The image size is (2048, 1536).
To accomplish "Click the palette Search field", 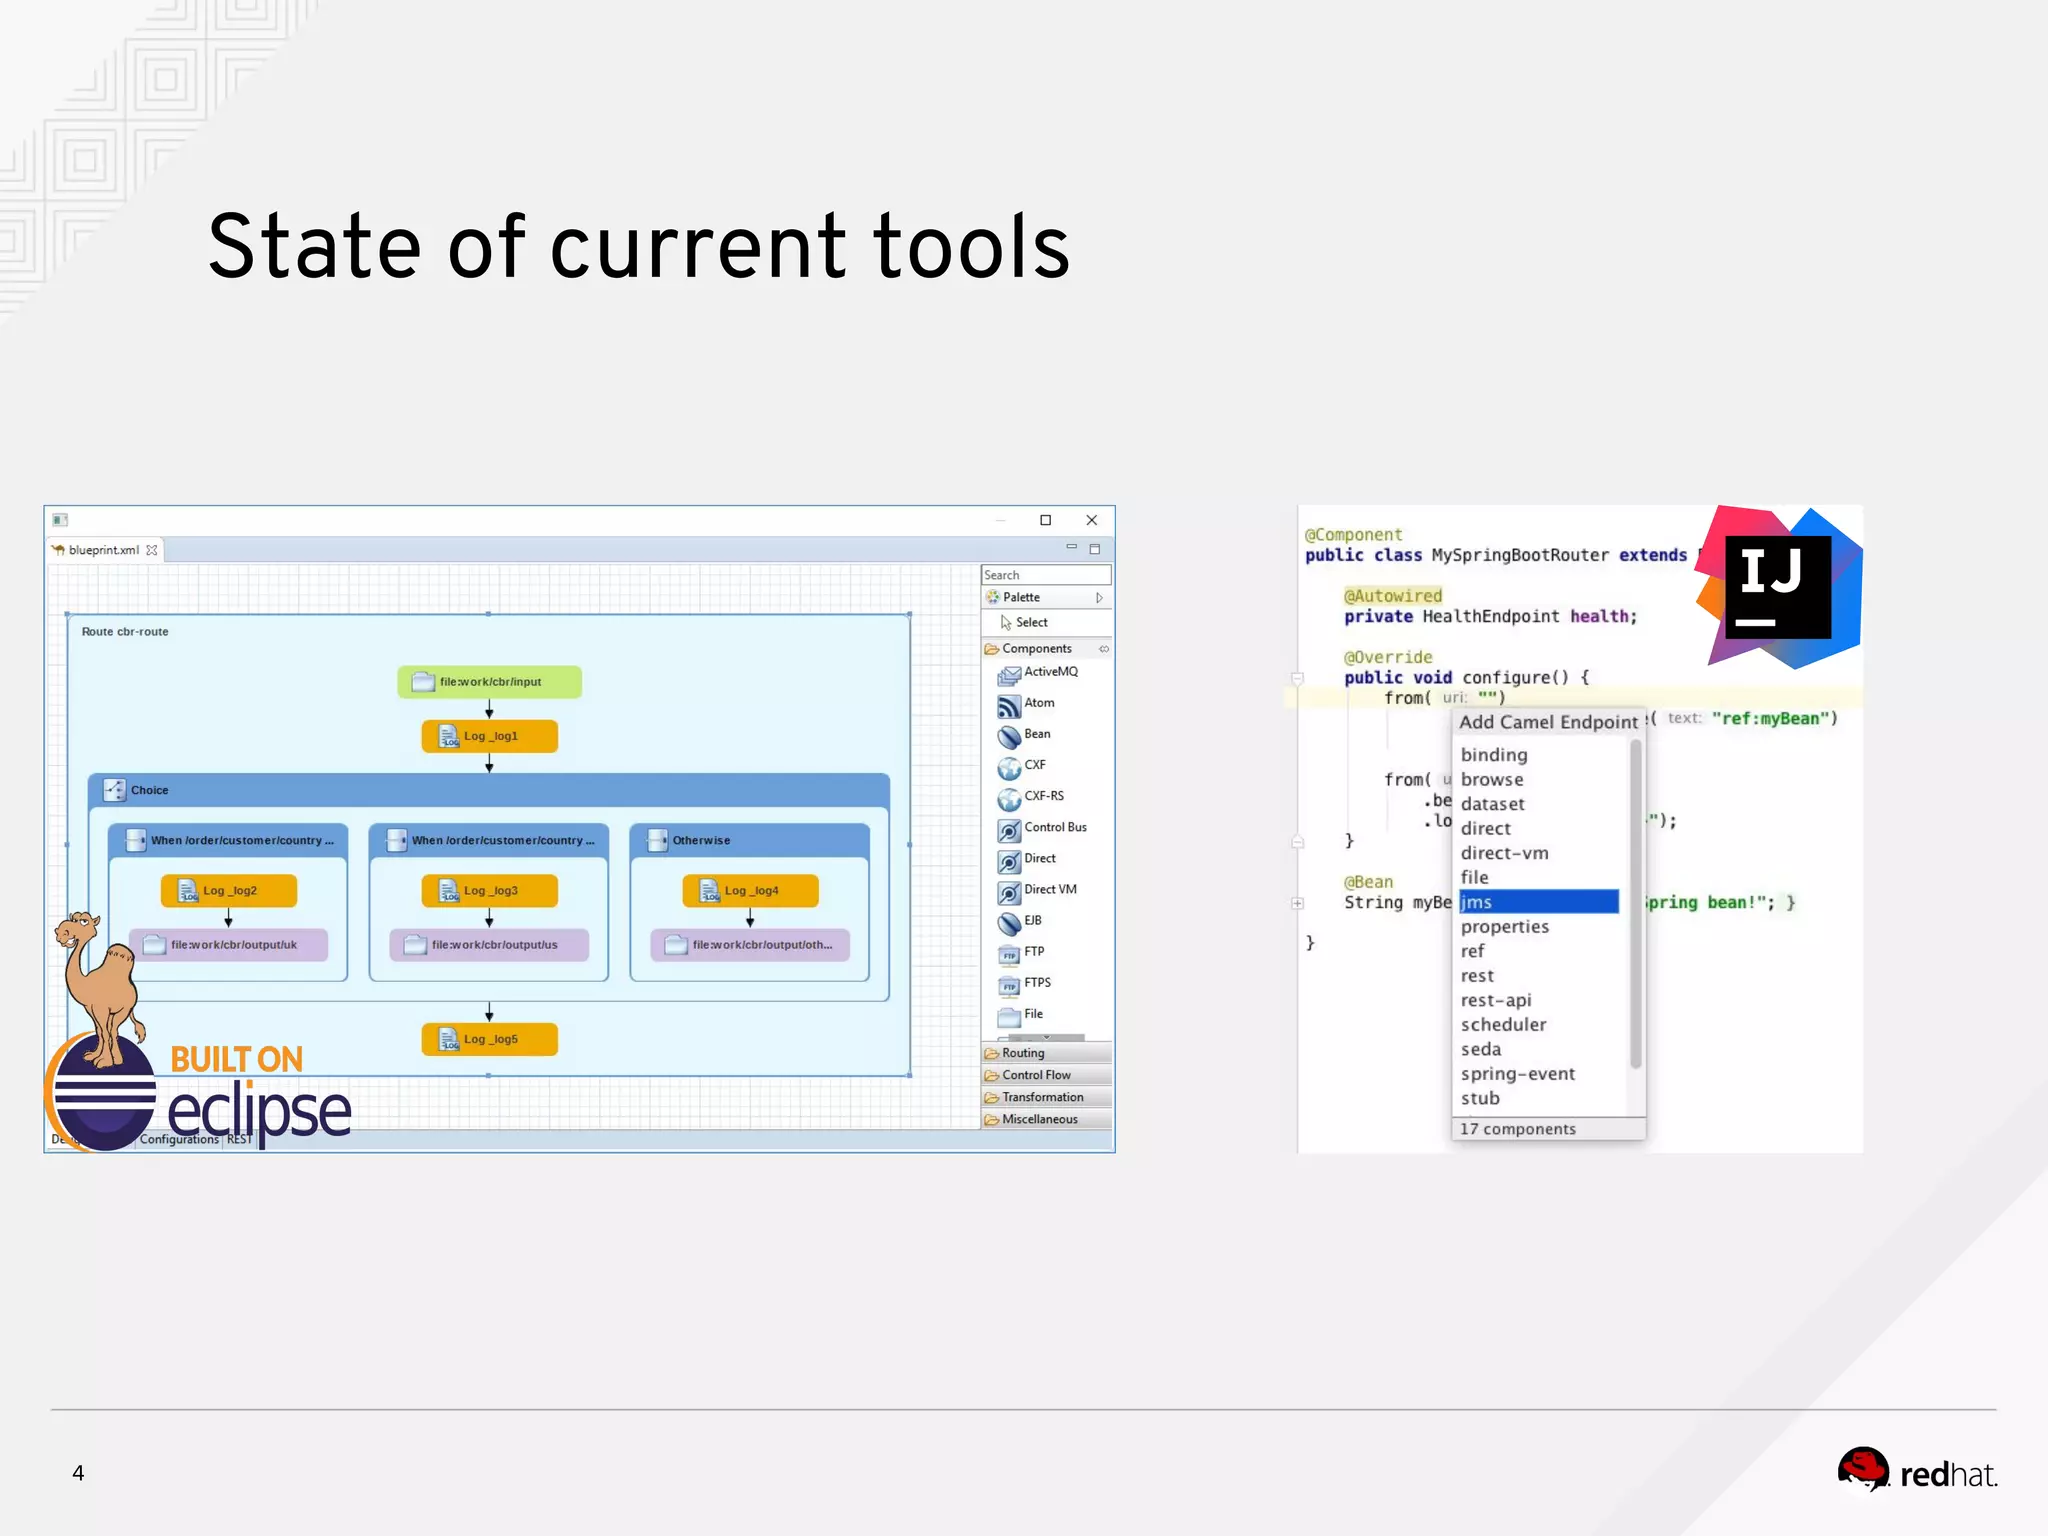I will point(1045,575).
